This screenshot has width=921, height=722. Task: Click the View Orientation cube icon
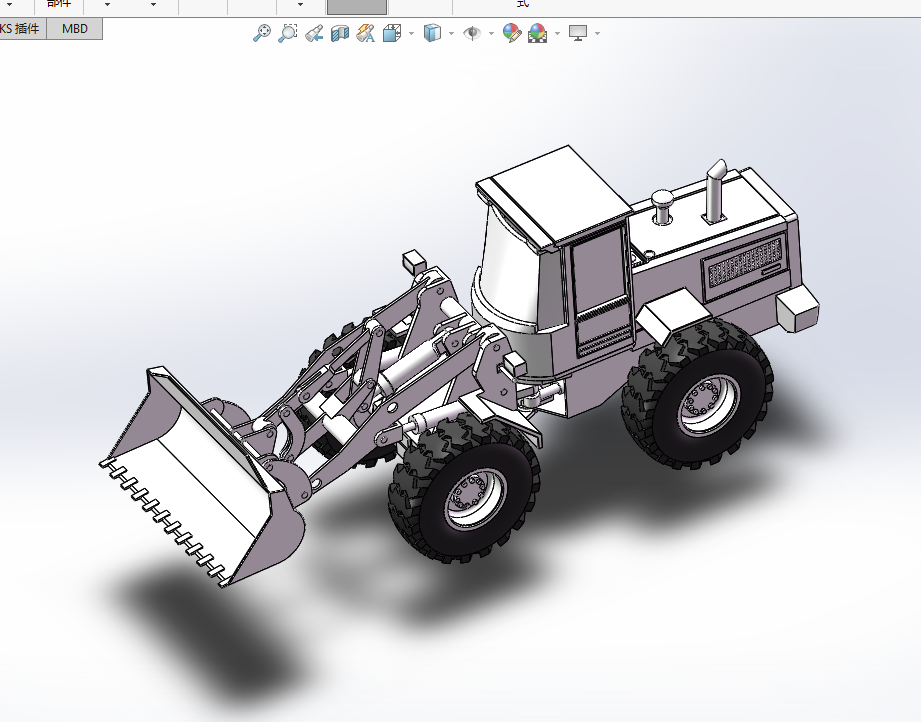392,33
